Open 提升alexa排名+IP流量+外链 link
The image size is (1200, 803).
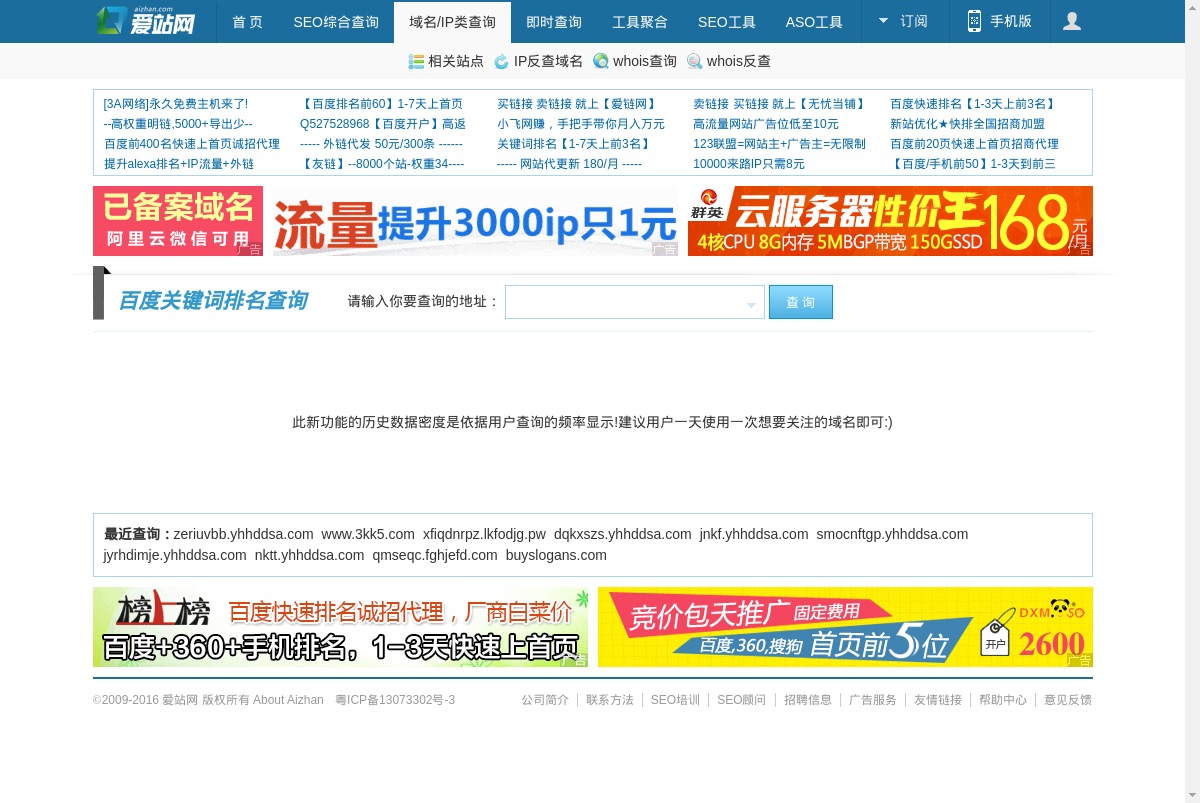(x=179, y=164)
